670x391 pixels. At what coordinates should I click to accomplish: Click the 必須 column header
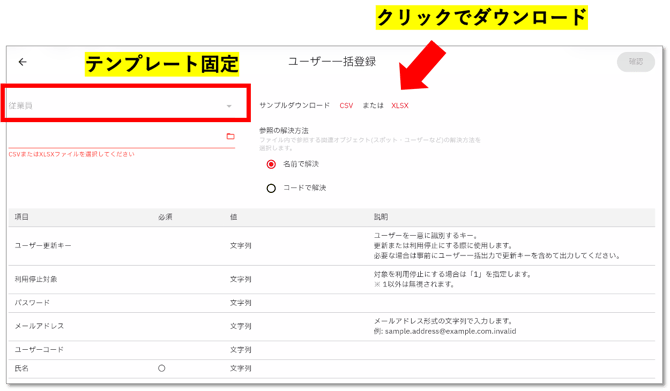(165, 217)
